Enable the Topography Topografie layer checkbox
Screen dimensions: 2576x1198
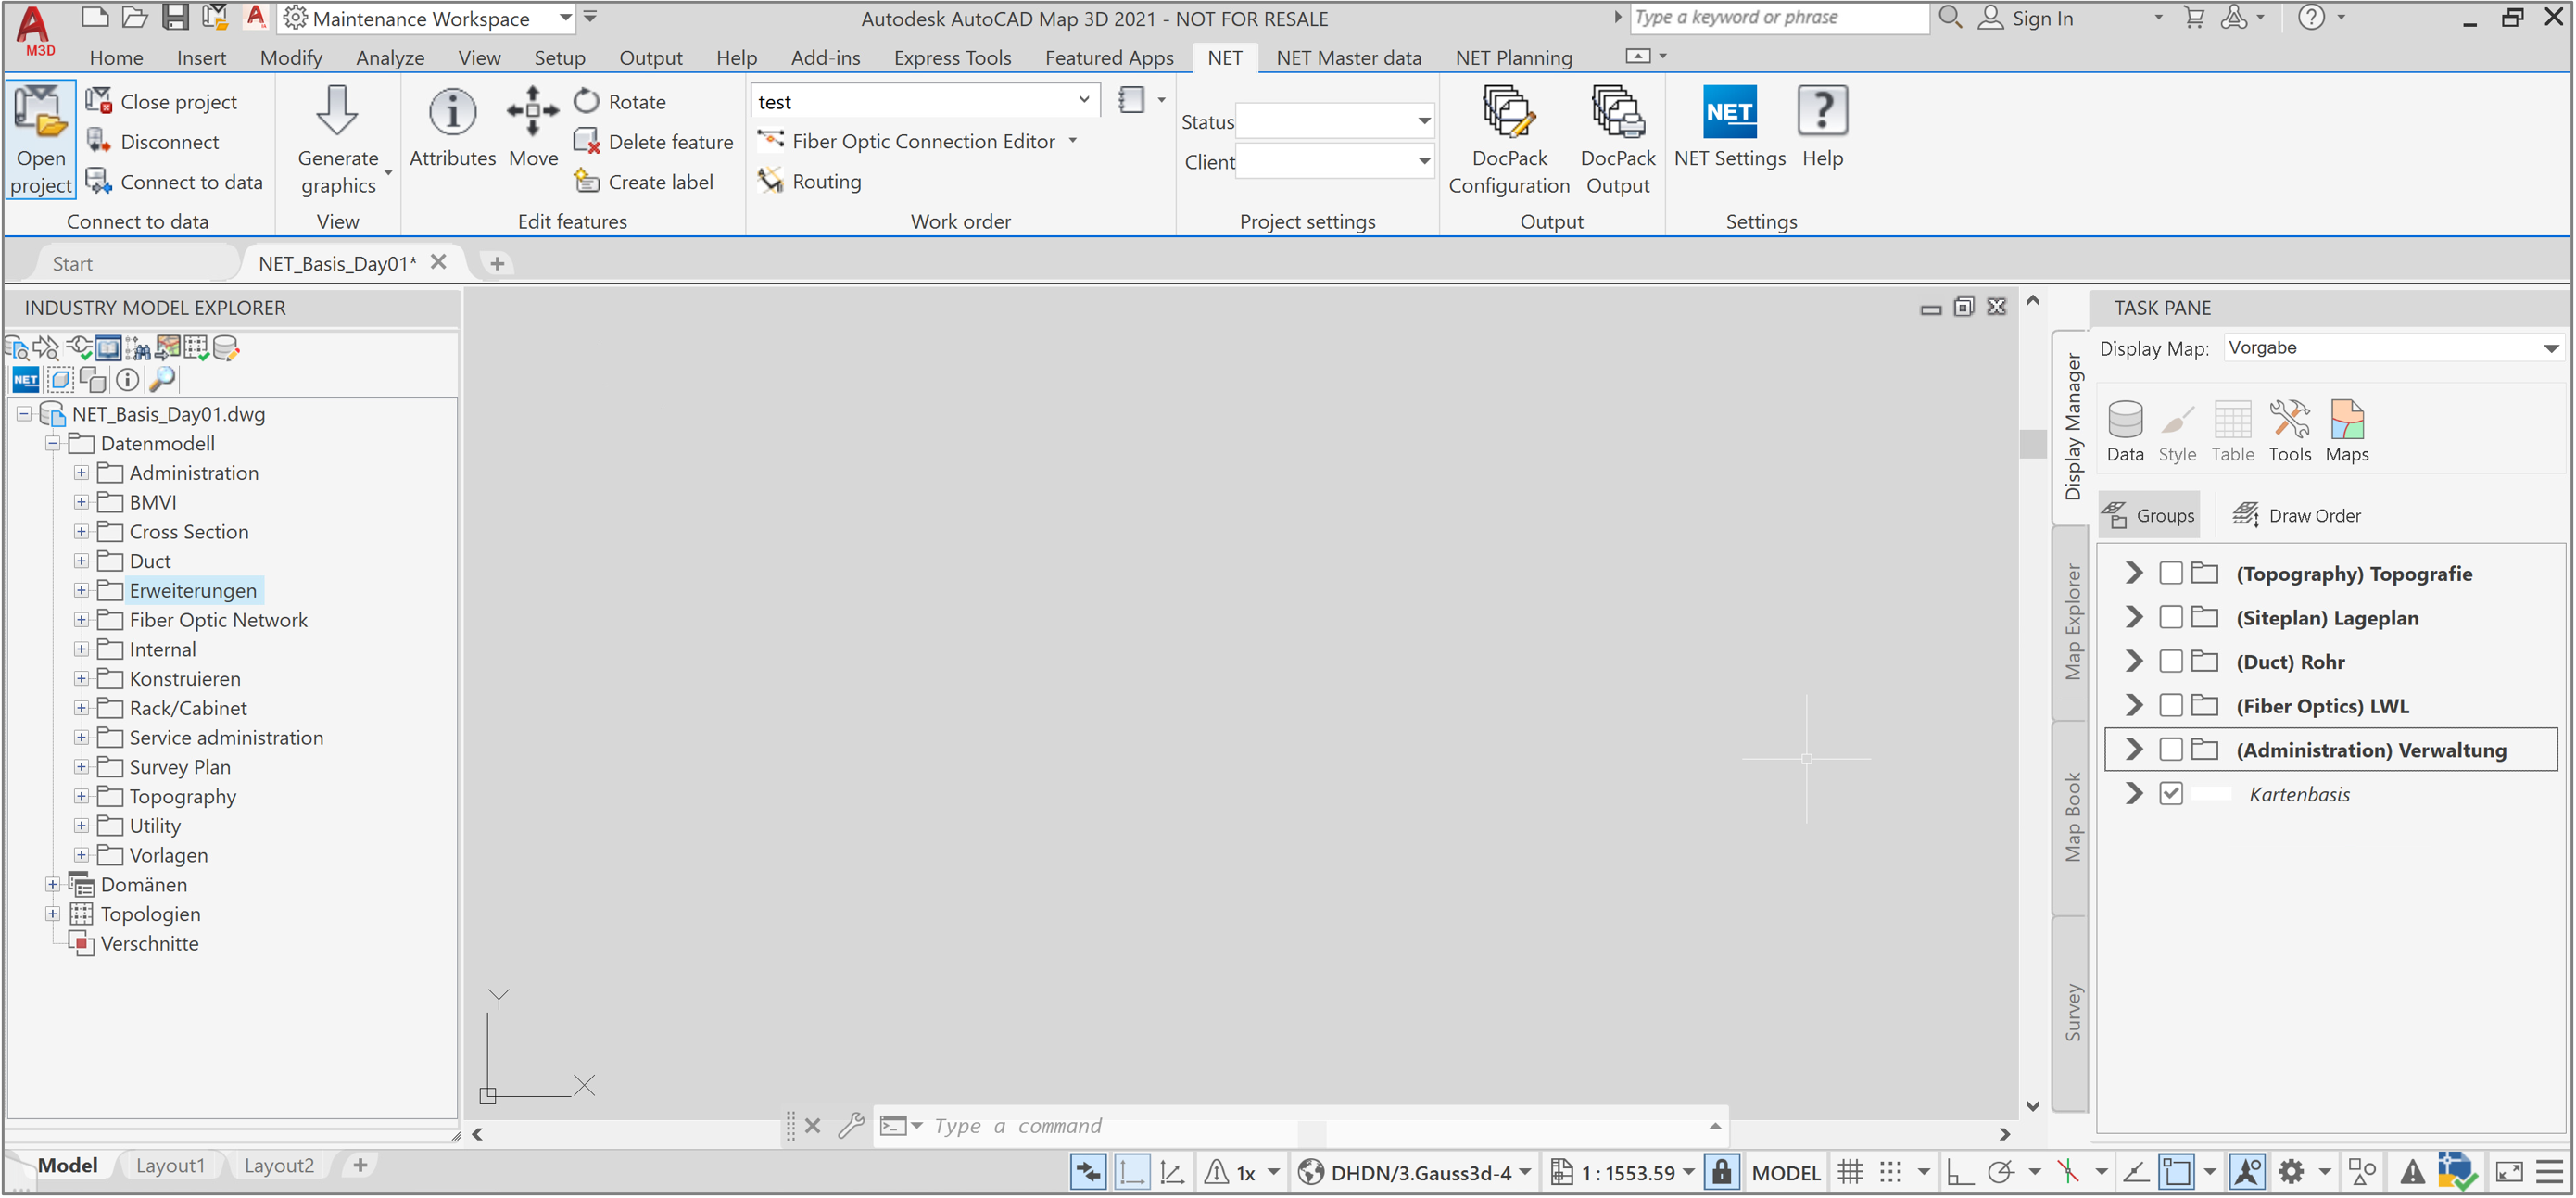tap(2170, 573)
